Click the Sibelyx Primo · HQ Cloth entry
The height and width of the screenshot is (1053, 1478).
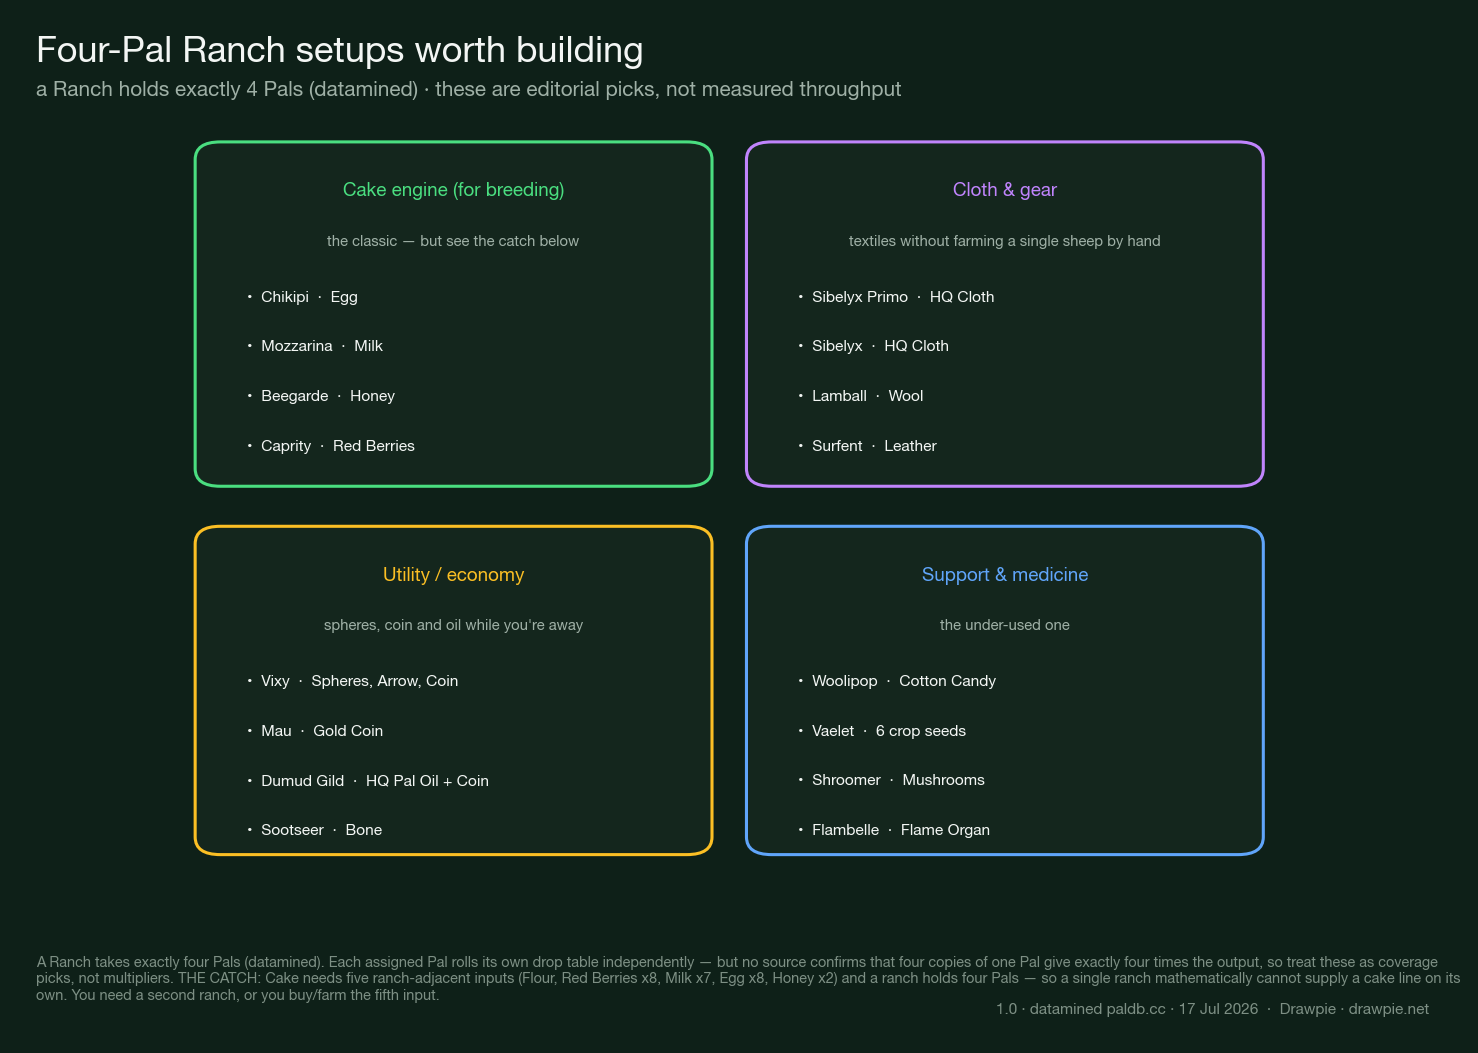click(x=896, y=297)
